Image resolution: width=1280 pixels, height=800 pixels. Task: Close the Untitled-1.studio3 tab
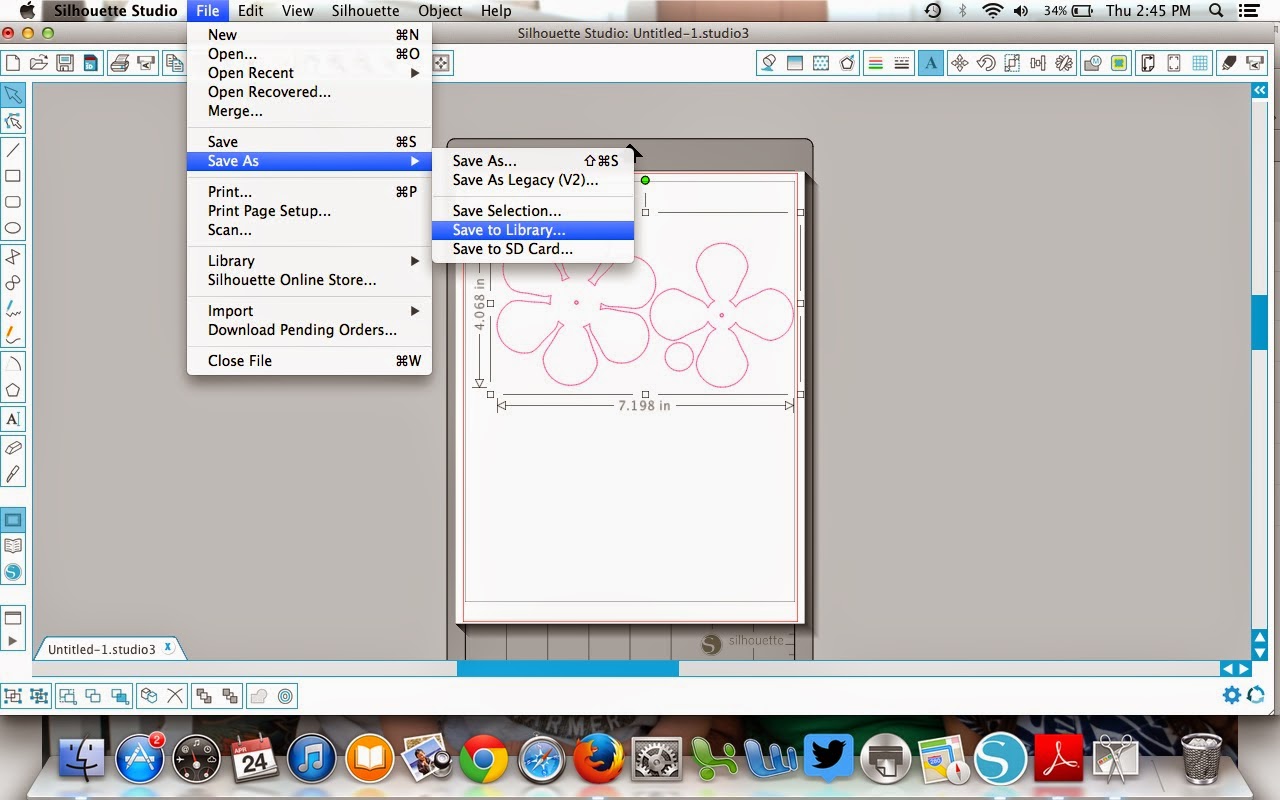168,648
